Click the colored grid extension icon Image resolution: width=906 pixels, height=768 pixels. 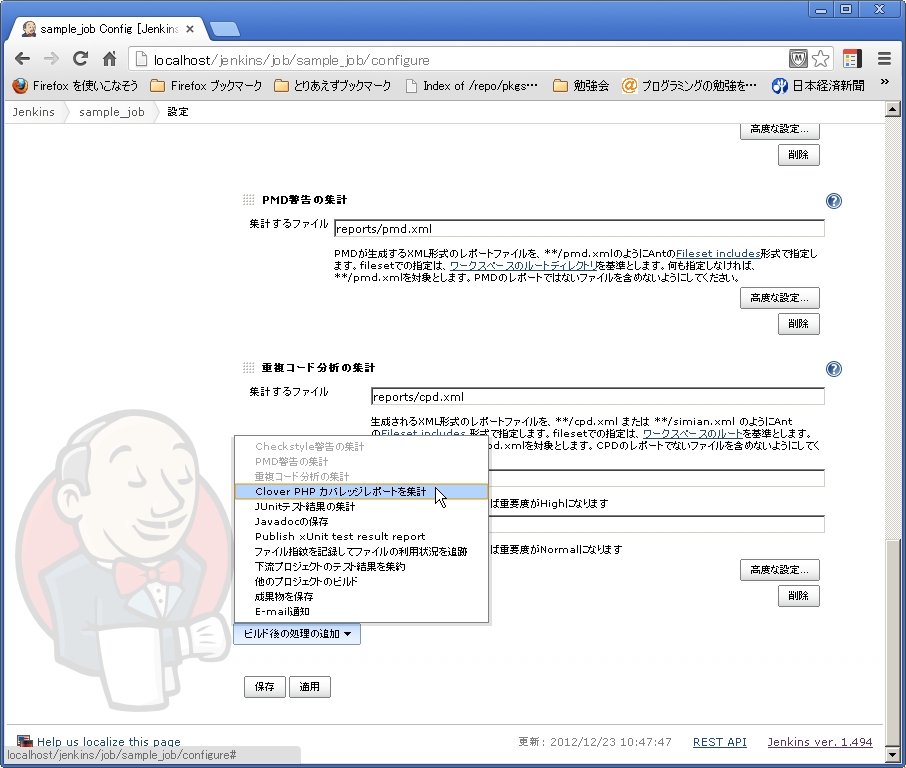[x=852, y=59]
